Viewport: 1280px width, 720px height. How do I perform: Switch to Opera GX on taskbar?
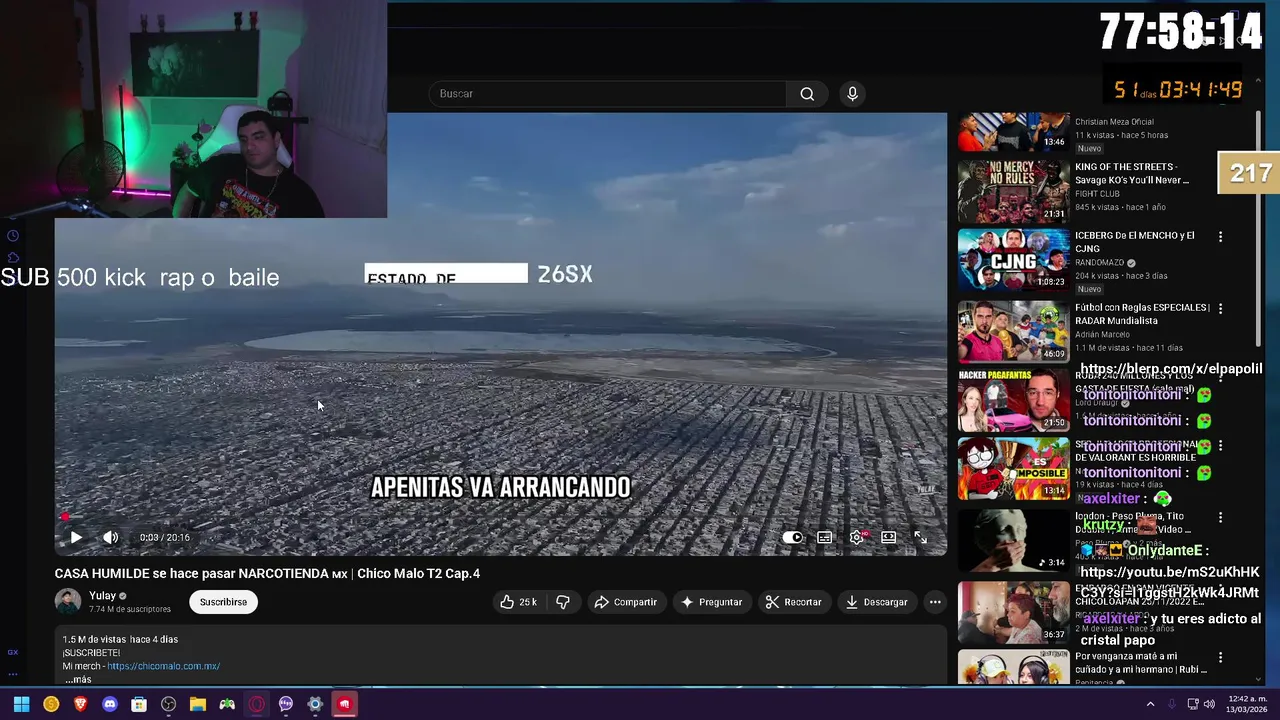(257, 704)
